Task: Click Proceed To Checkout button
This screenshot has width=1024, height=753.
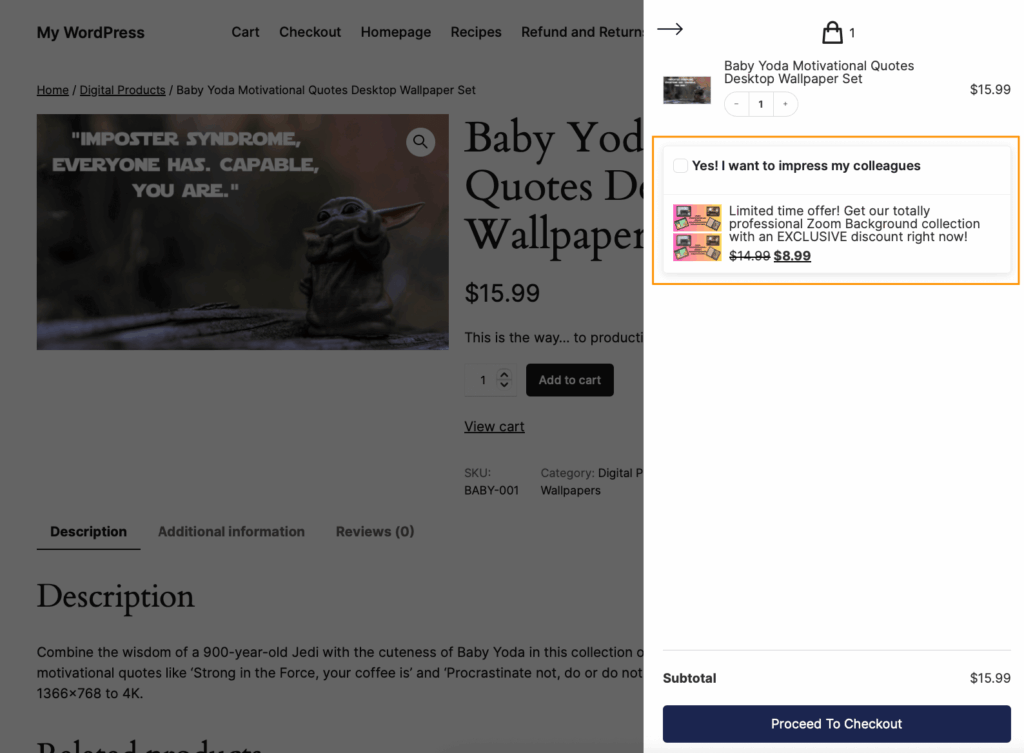Action: click(837, 724)
